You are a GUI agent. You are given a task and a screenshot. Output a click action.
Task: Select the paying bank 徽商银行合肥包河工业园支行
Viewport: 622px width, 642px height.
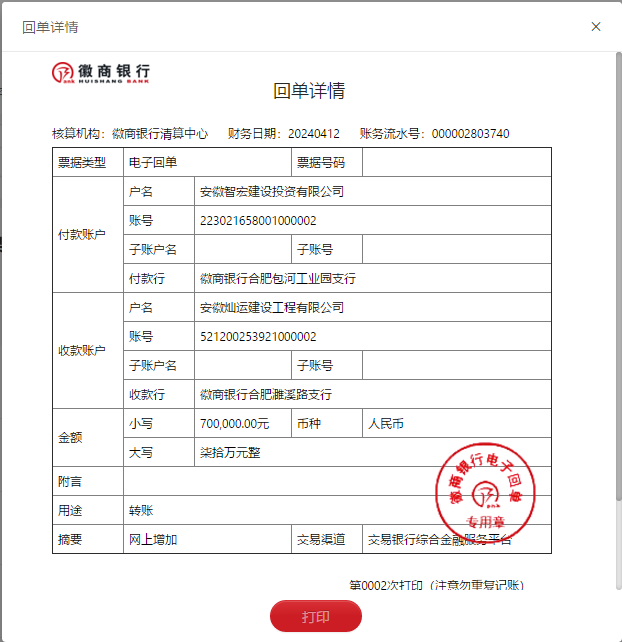pos(277,279)
